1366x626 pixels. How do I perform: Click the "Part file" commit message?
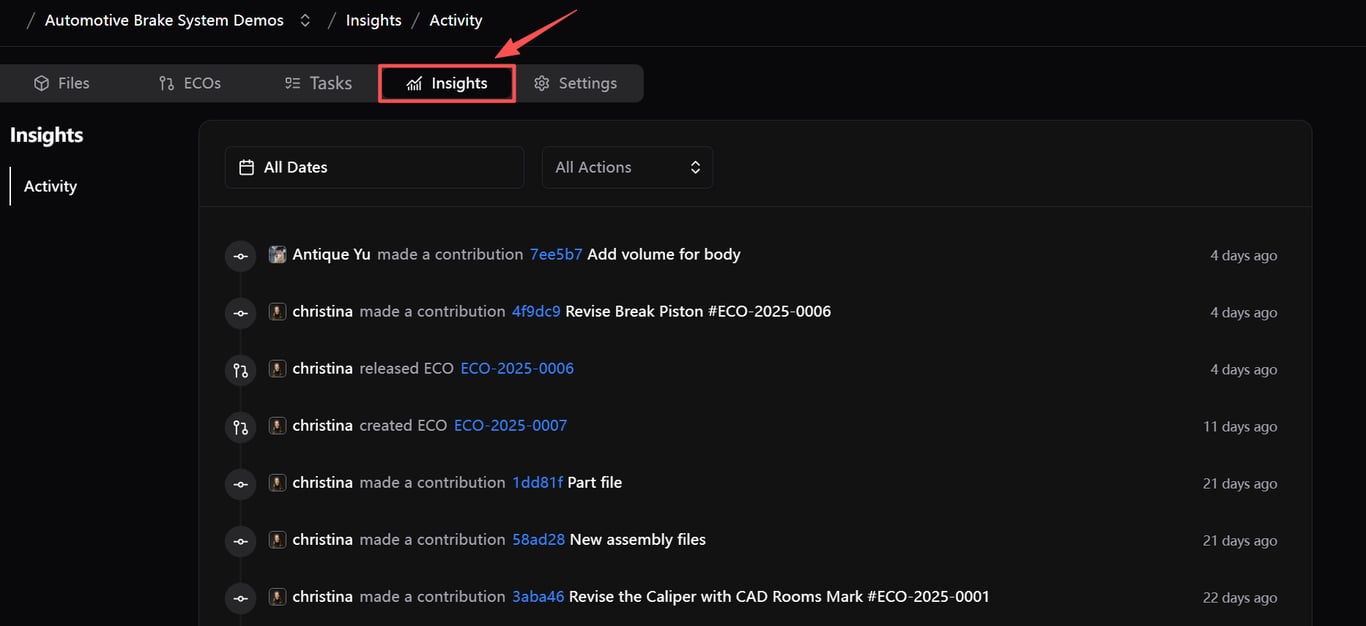595,482
